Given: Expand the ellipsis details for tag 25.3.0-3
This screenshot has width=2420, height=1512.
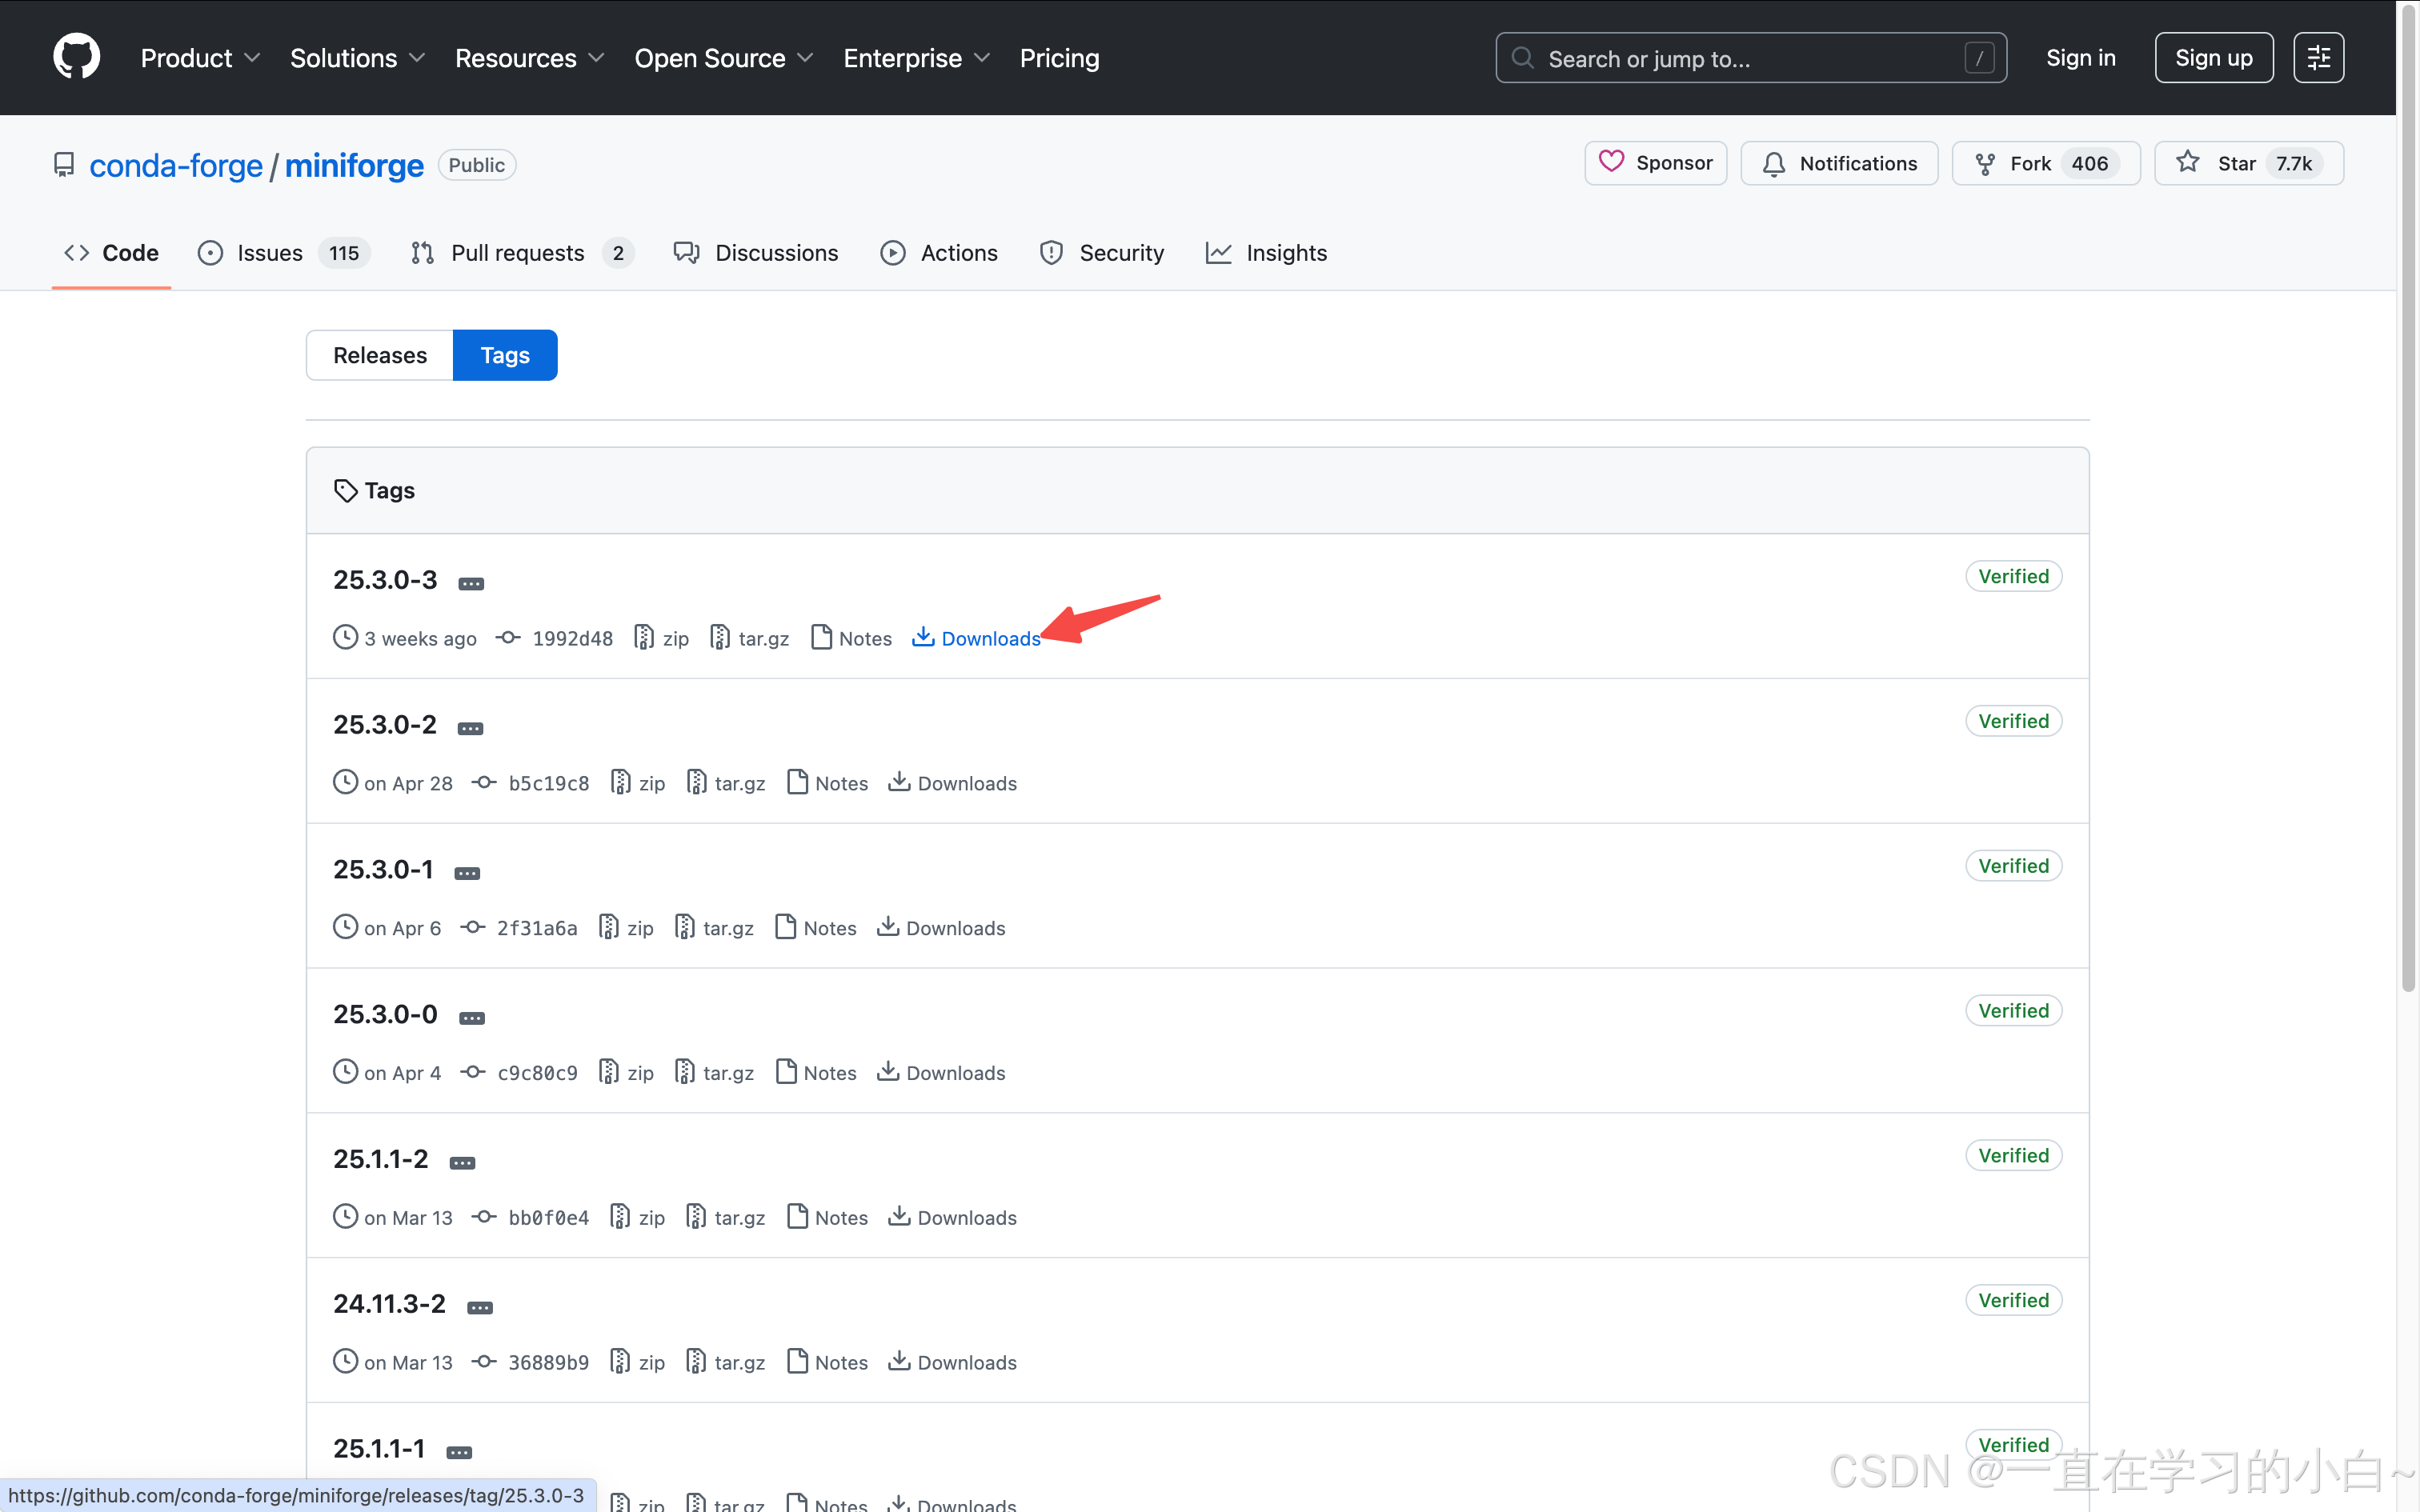Looking at the screenshot, I should click(471, 583).
